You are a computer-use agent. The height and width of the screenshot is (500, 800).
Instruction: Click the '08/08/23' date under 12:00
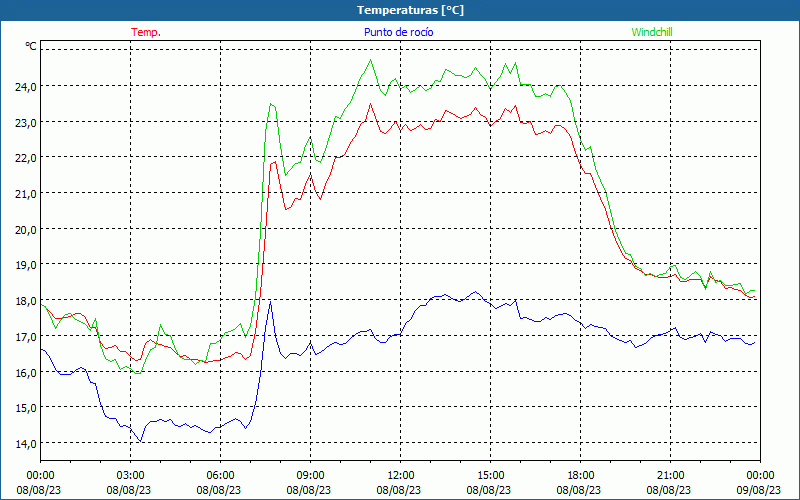tap(399, 490)
